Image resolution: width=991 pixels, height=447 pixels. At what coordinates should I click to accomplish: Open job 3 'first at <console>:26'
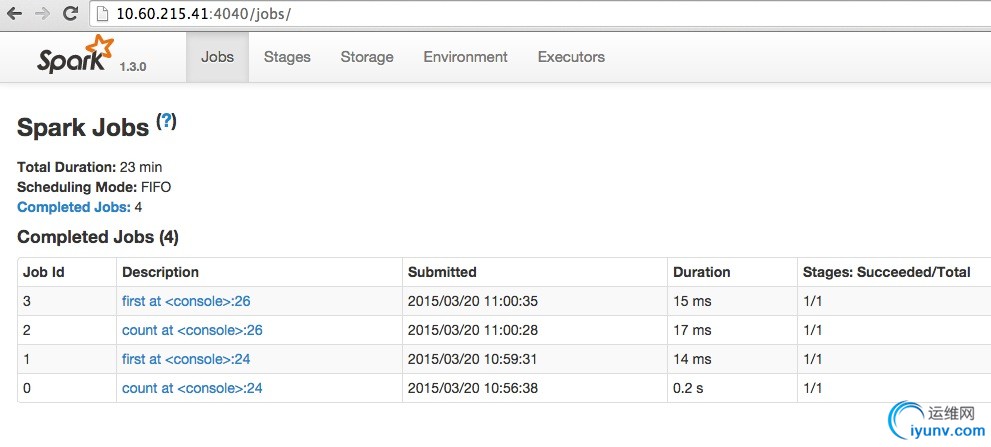click(x=186, y=301)
